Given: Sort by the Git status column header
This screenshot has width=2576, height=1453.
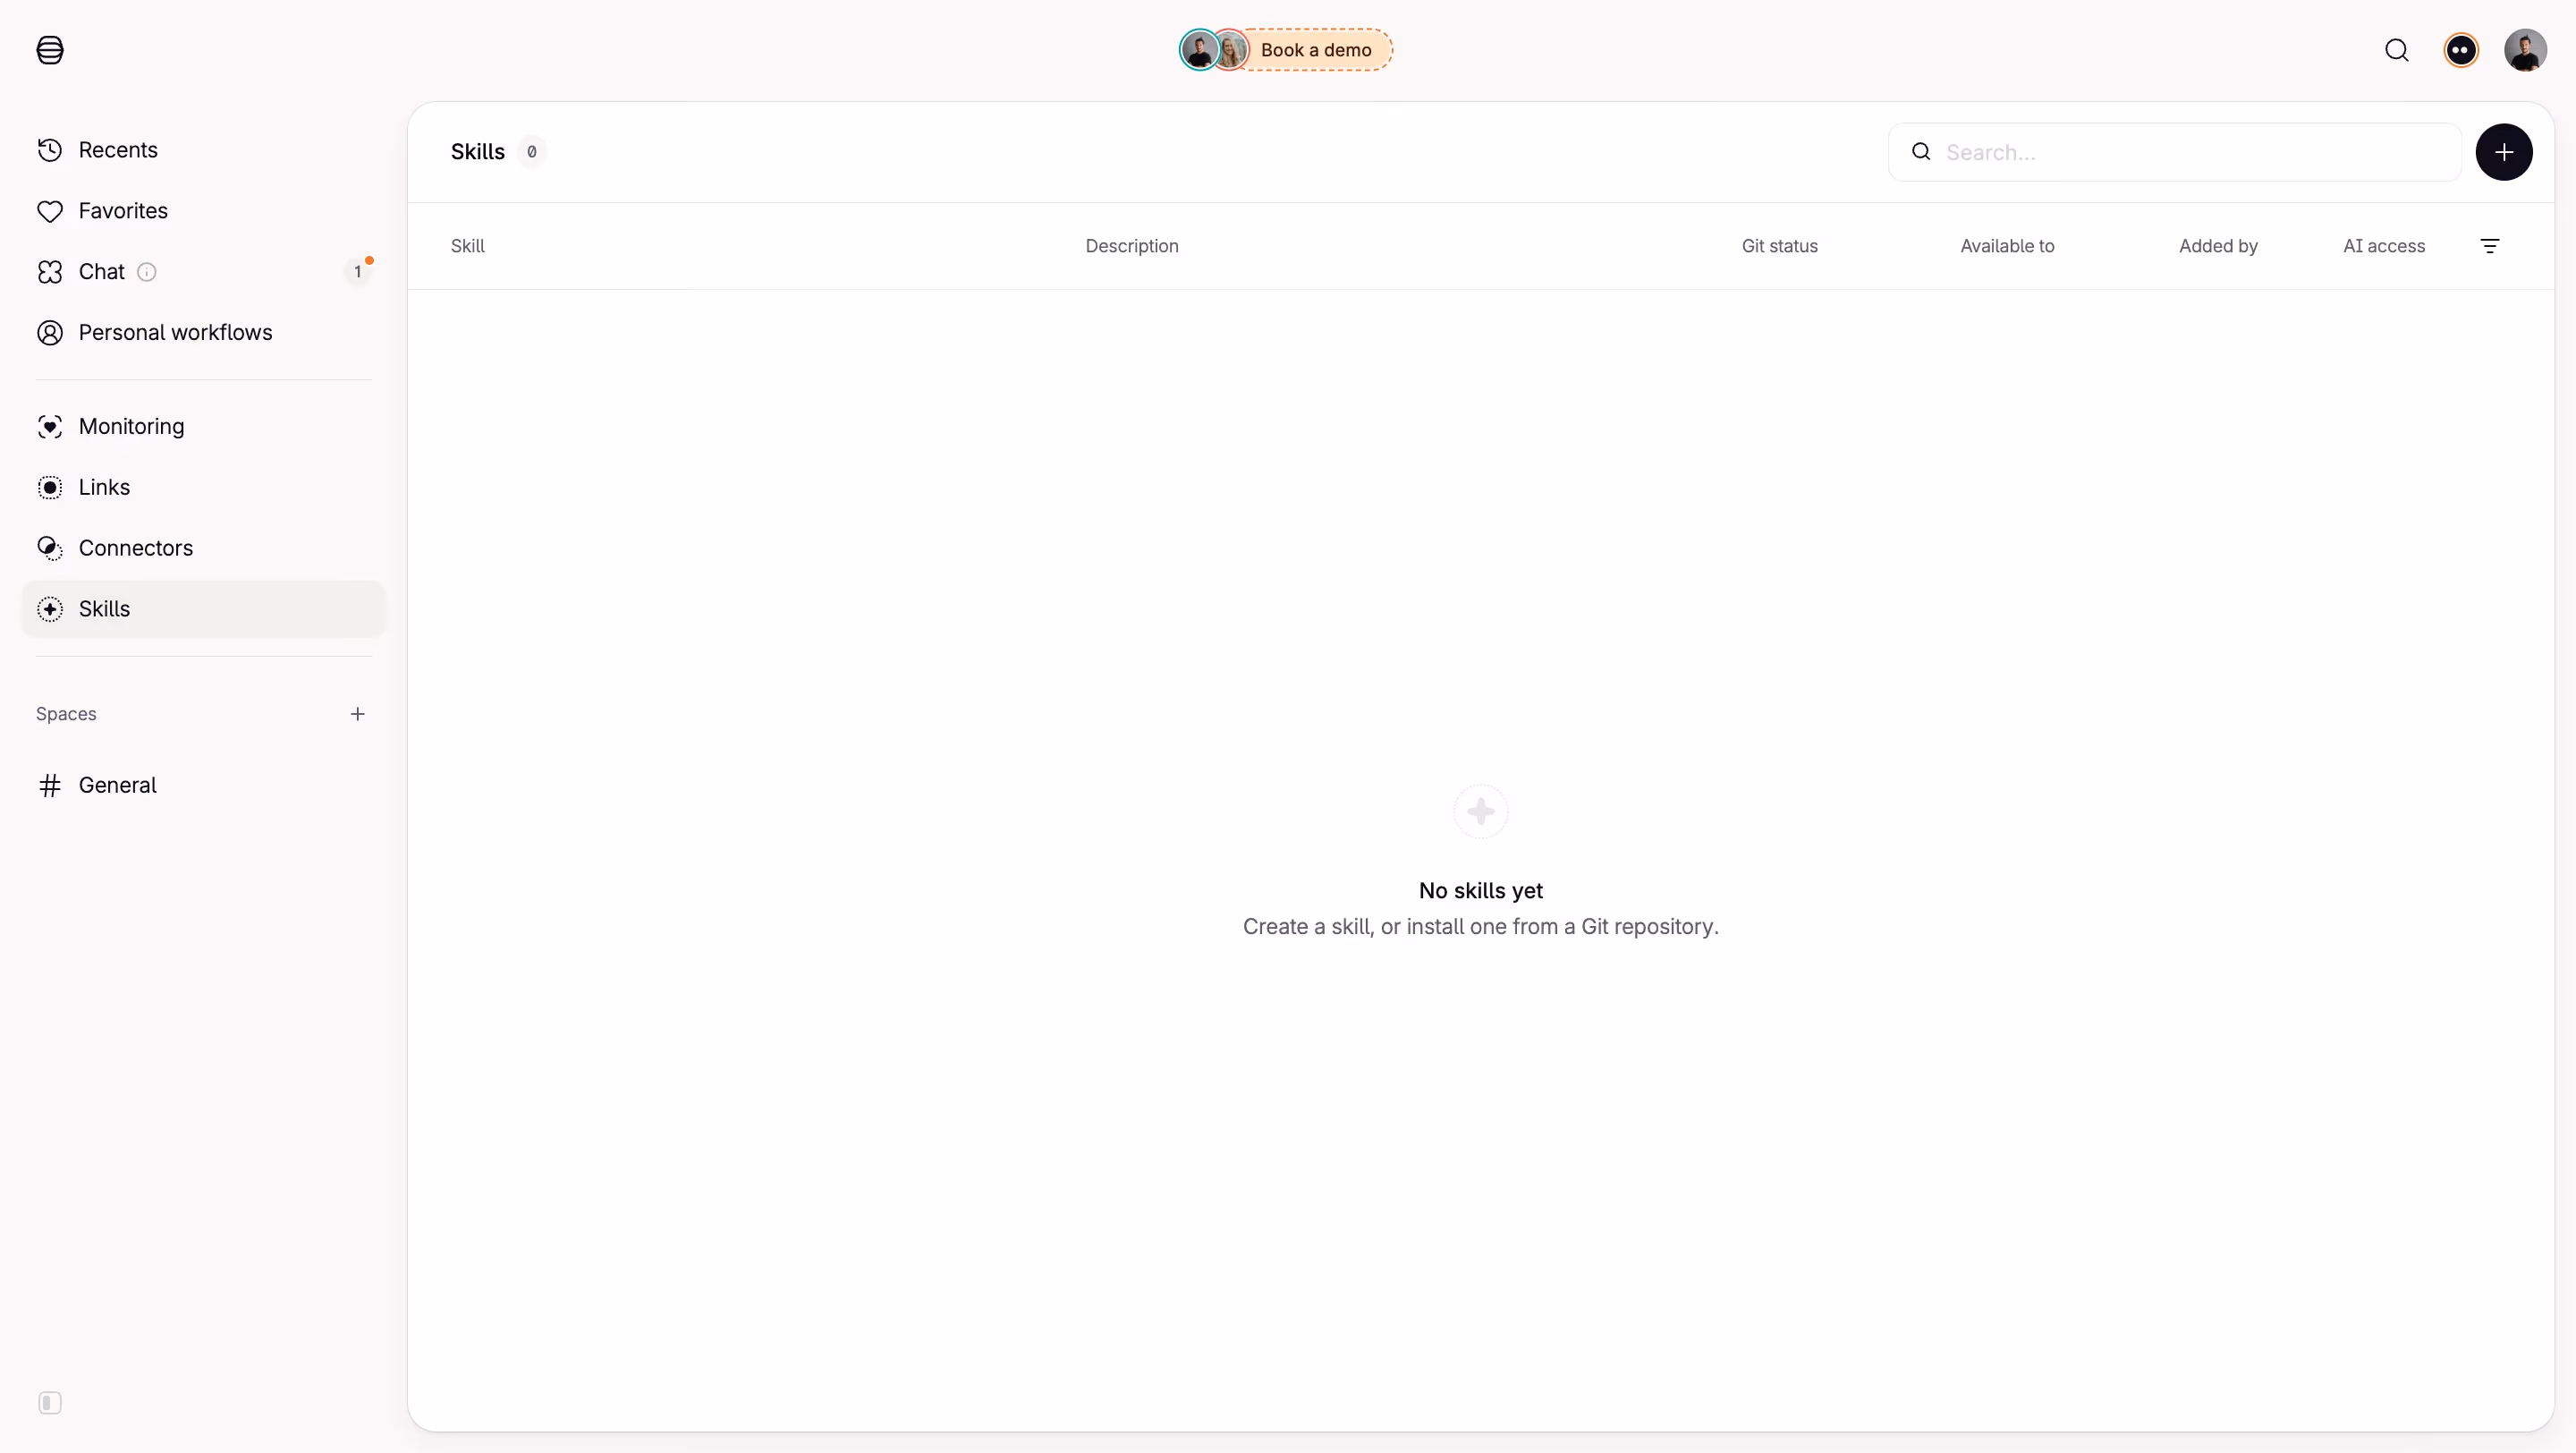Looking at the screenshot, I should [1779, 246].
